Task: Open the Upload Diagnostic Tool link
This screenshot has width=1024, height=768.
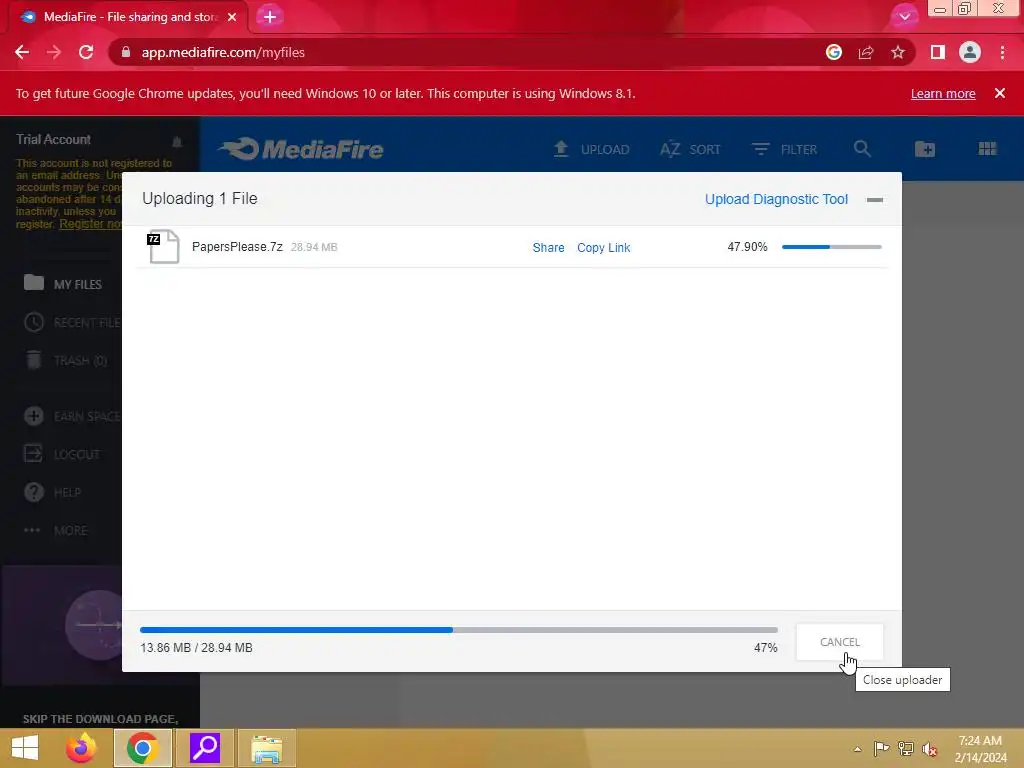Action: pos(776,199)
